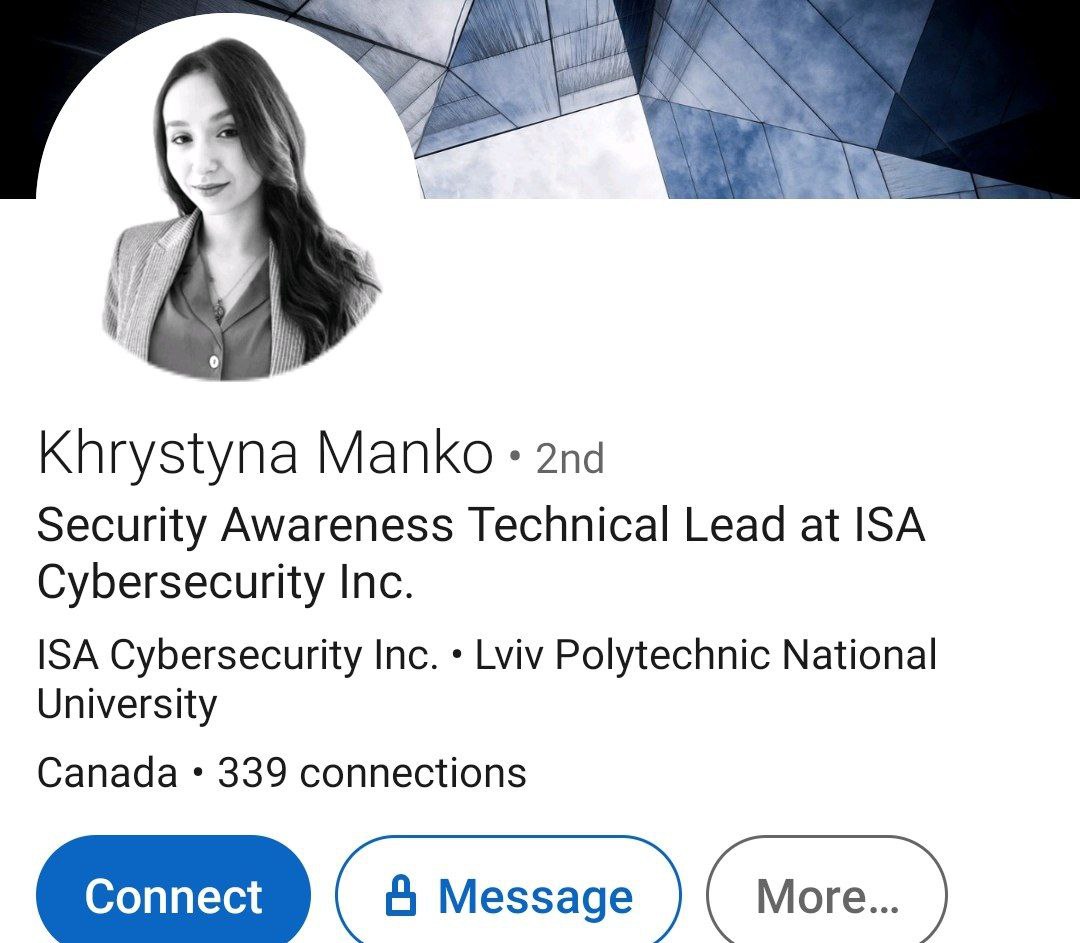
Task: Tap the word 'University' on the education line
Action: (x=127, y=704)
